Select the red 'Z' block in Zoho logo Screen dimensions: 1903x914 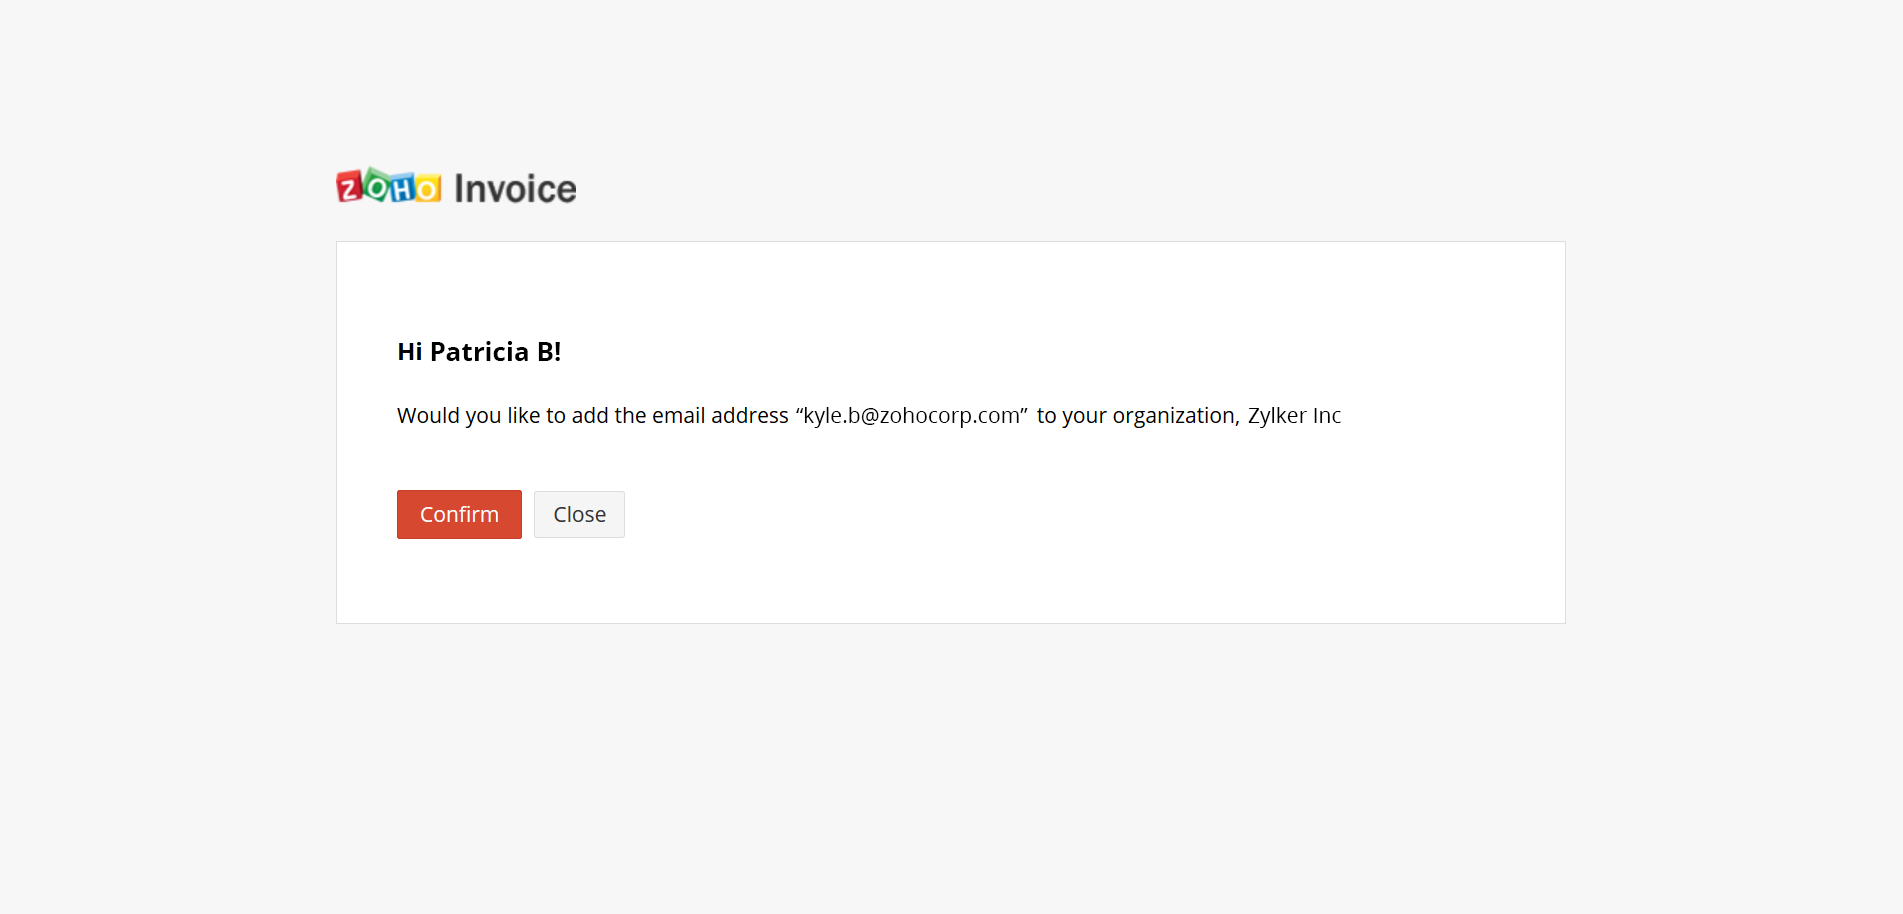coord(347,187)
